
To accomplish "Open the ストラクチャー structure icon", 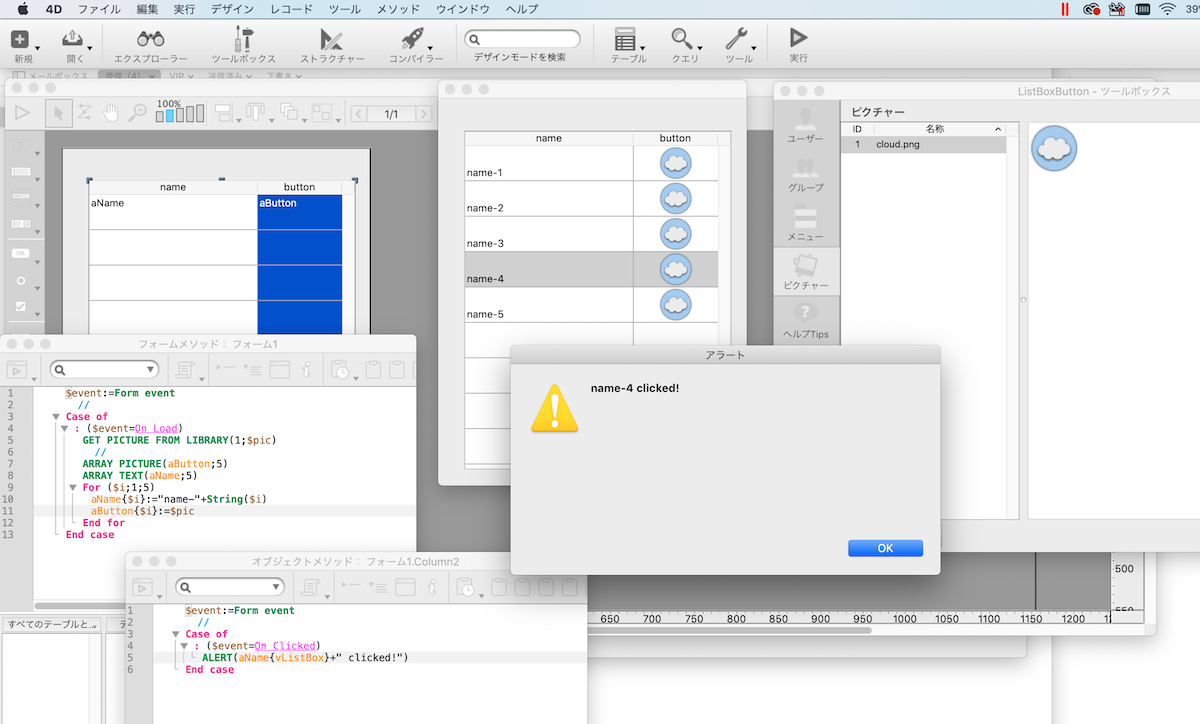I will pos(331,40).
